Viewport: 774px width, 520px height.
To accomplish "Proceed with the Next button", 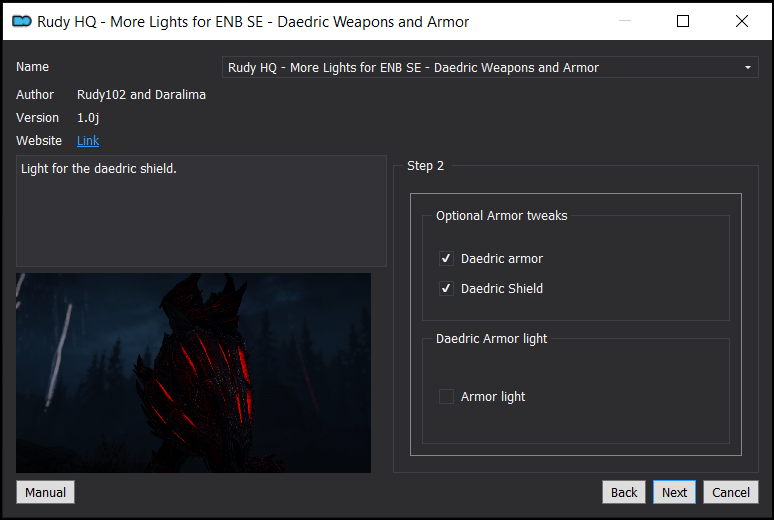I will click(x=674, y=492).
